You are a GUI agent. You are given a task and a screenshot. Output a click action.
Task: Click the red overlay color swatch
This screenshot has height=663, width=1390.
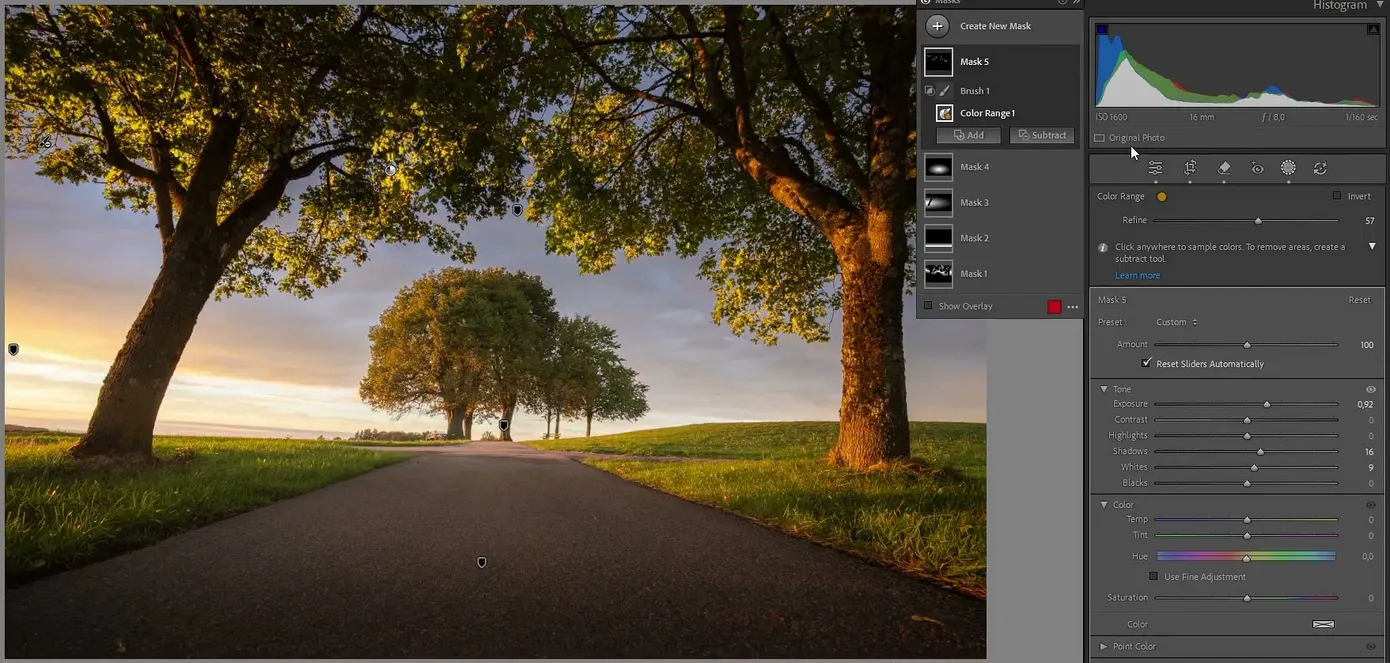[x=1054, y=307]
